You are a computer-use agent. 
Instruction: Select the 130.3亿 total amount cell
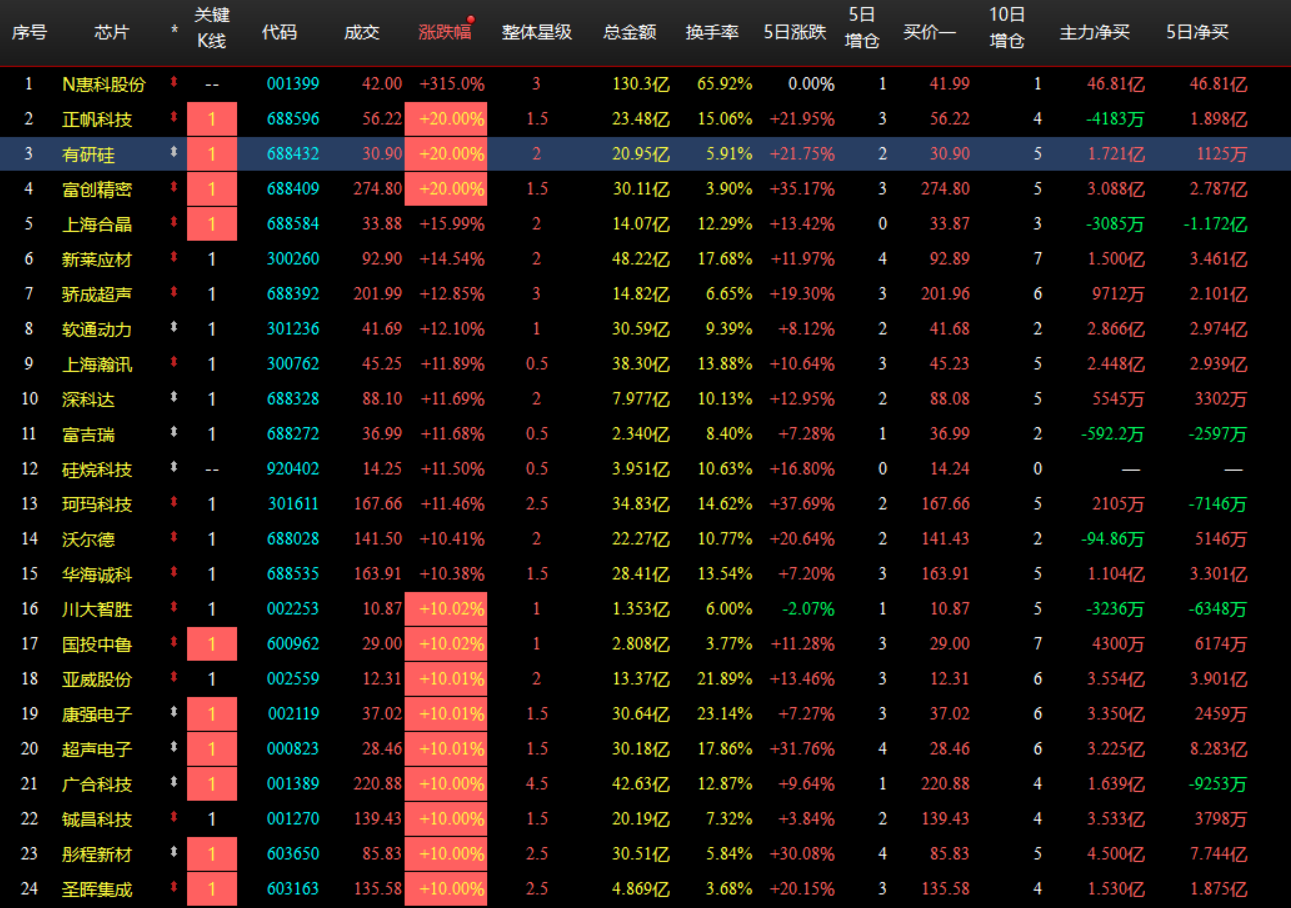pyautogui.click(x=641, y=84)
